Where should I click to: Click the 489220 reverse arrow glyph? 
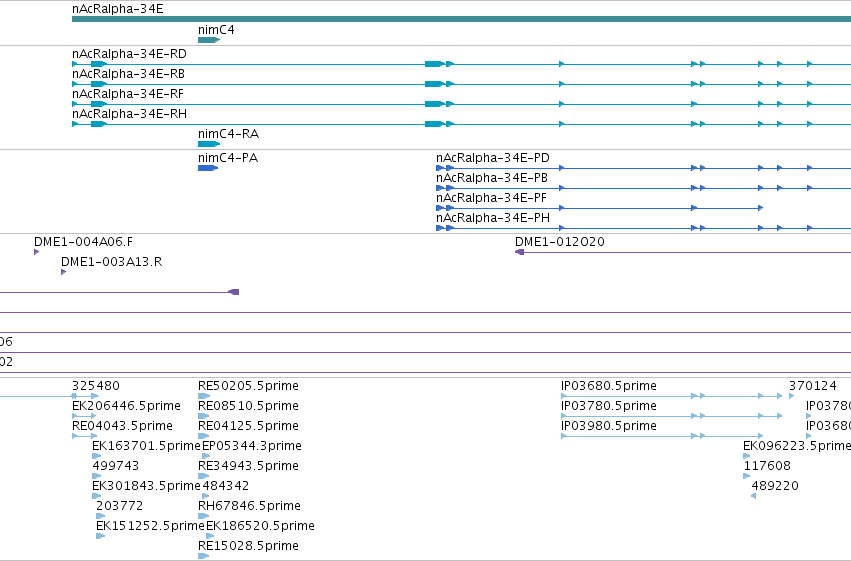pos(753,496)
